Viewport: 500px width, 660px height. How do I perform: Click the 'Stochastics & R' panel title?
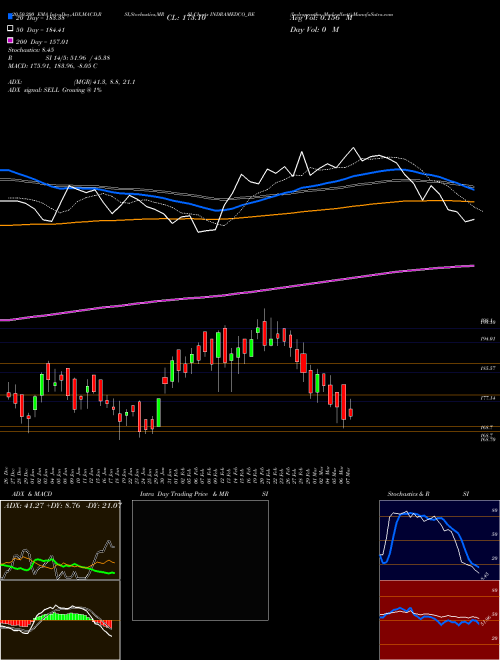coord(408,494)
